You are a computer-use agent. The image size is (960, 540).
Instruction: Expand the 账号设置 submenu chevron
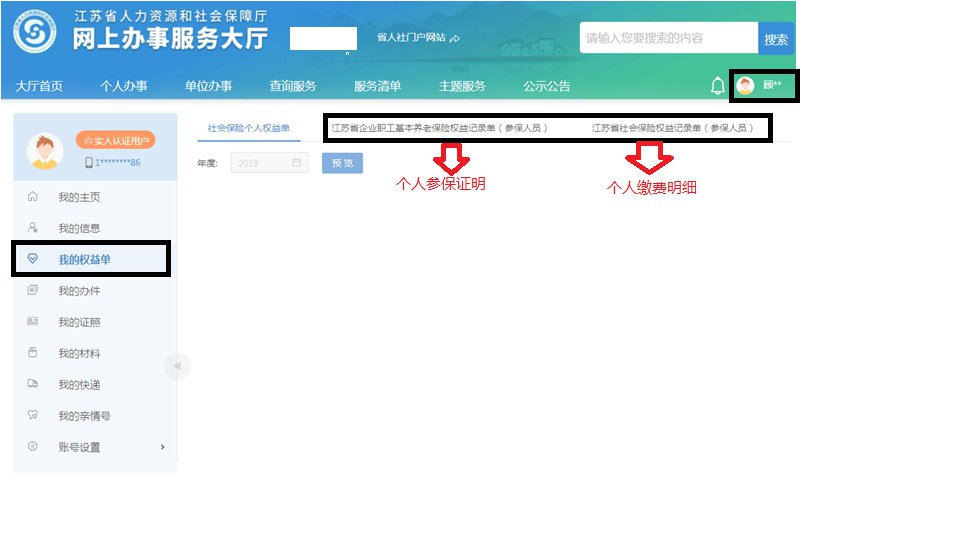click(162, 447)
